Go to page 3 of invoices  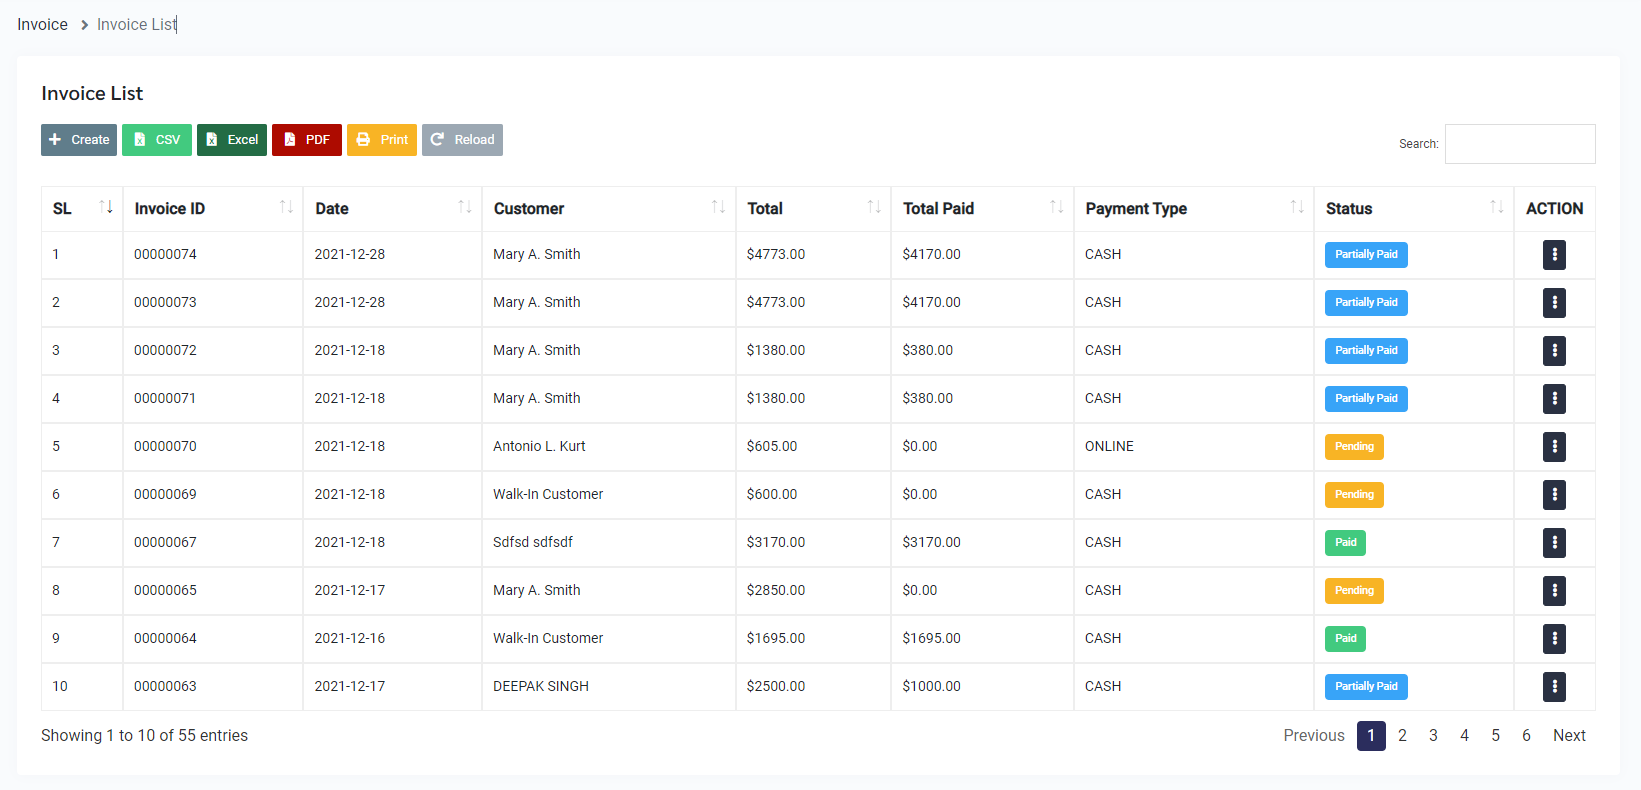coord(1433,736)
